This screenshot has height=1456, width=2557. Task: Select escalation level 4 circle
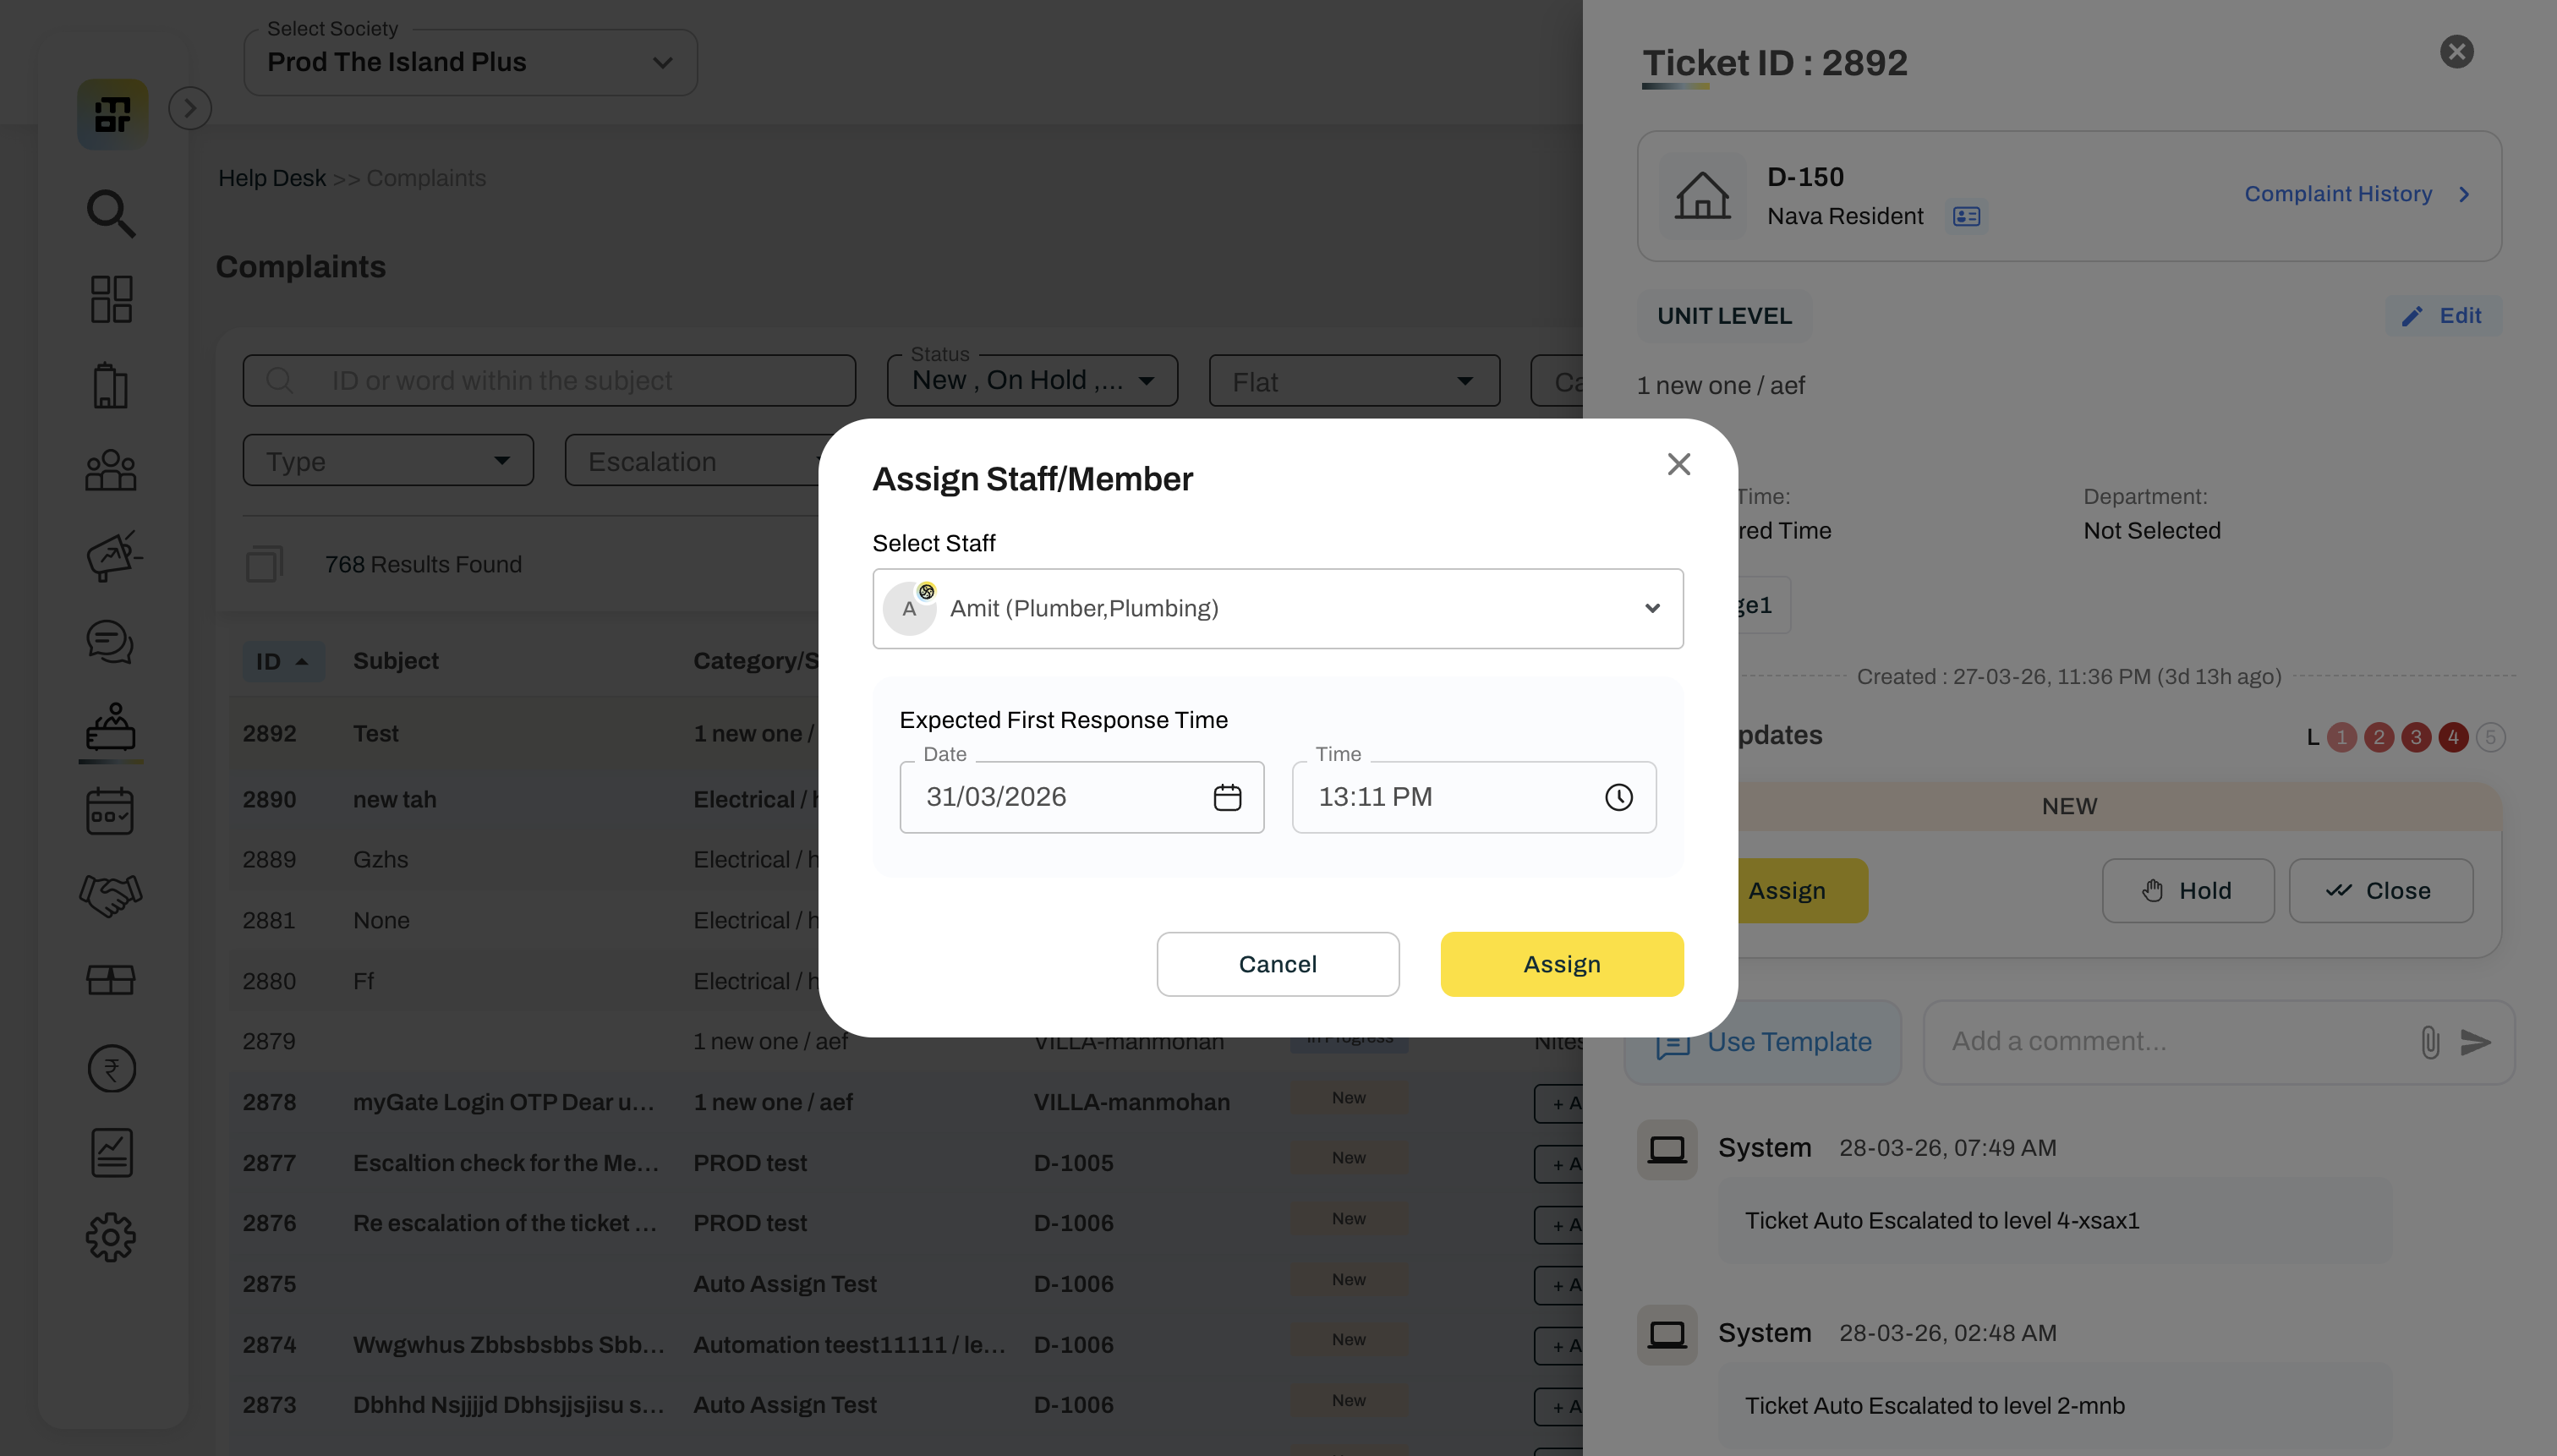pos(2453,738)
